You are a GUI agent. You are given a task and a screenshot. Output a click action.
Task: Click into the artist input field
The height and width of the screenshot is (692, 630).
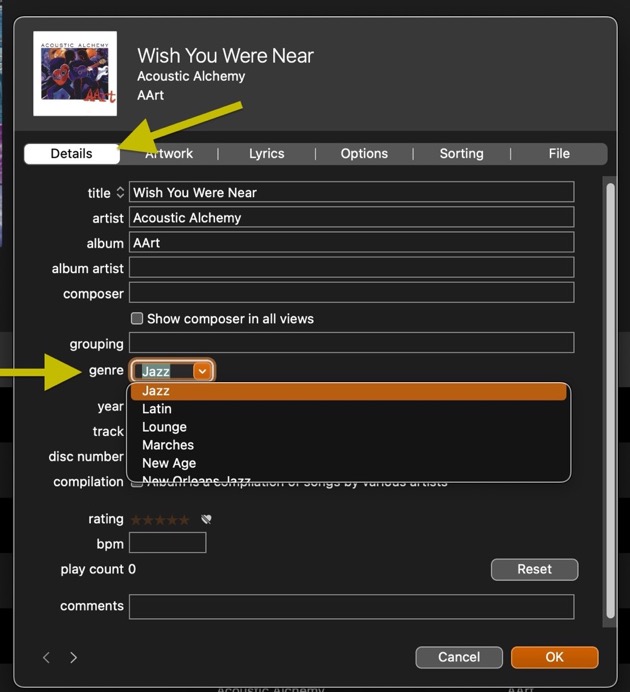pos(351,217)
